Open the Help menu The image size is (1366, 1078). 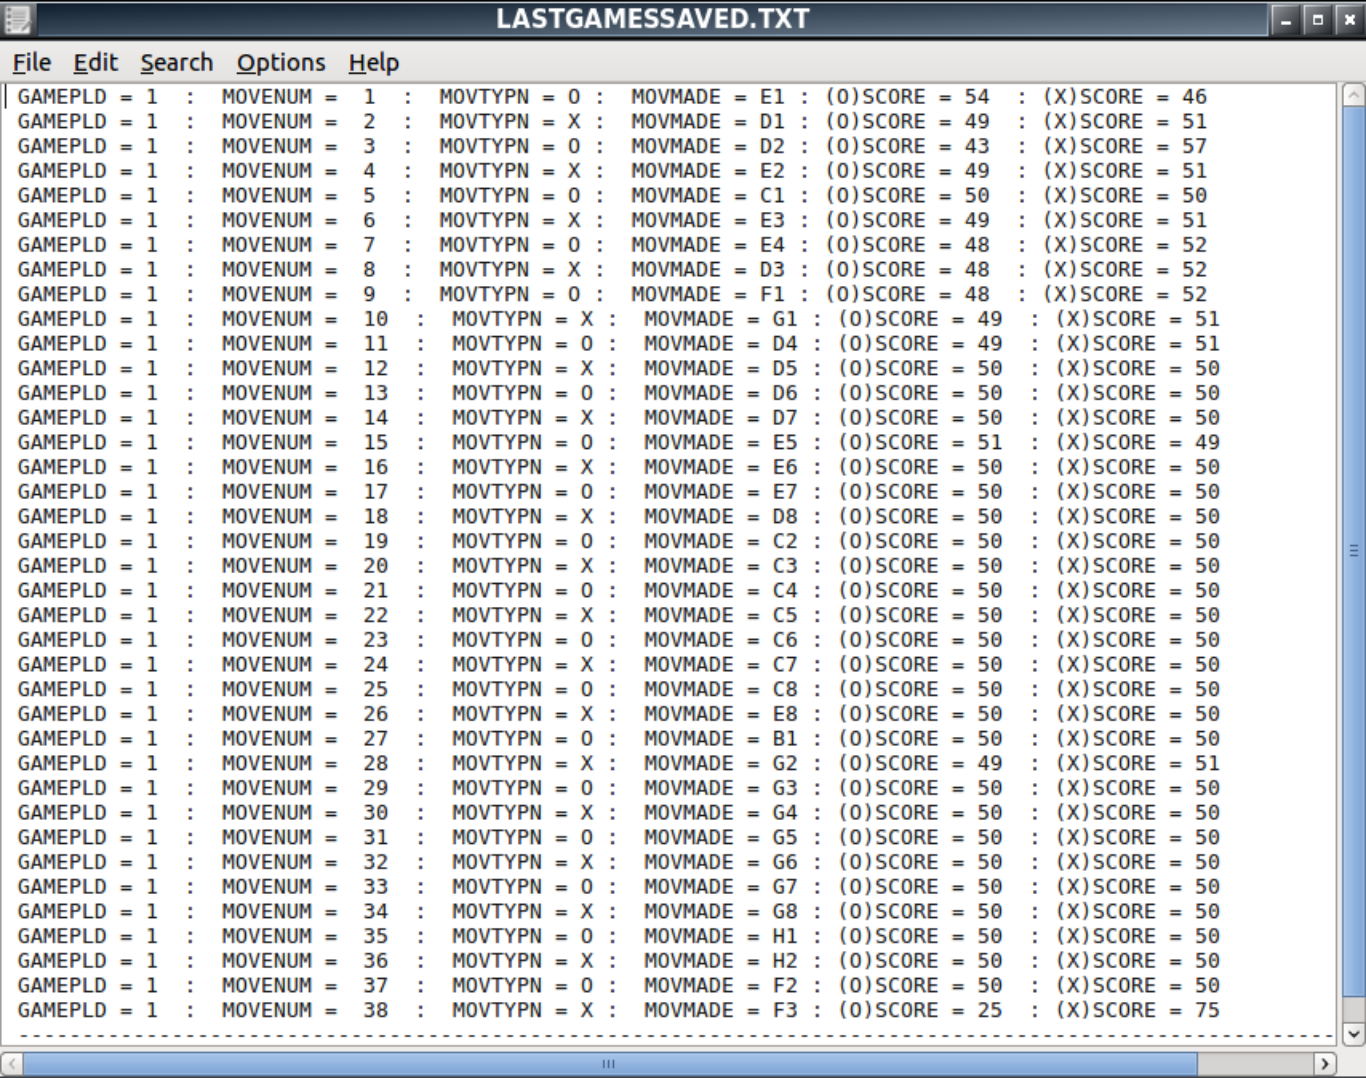click(x=374, y=62)
